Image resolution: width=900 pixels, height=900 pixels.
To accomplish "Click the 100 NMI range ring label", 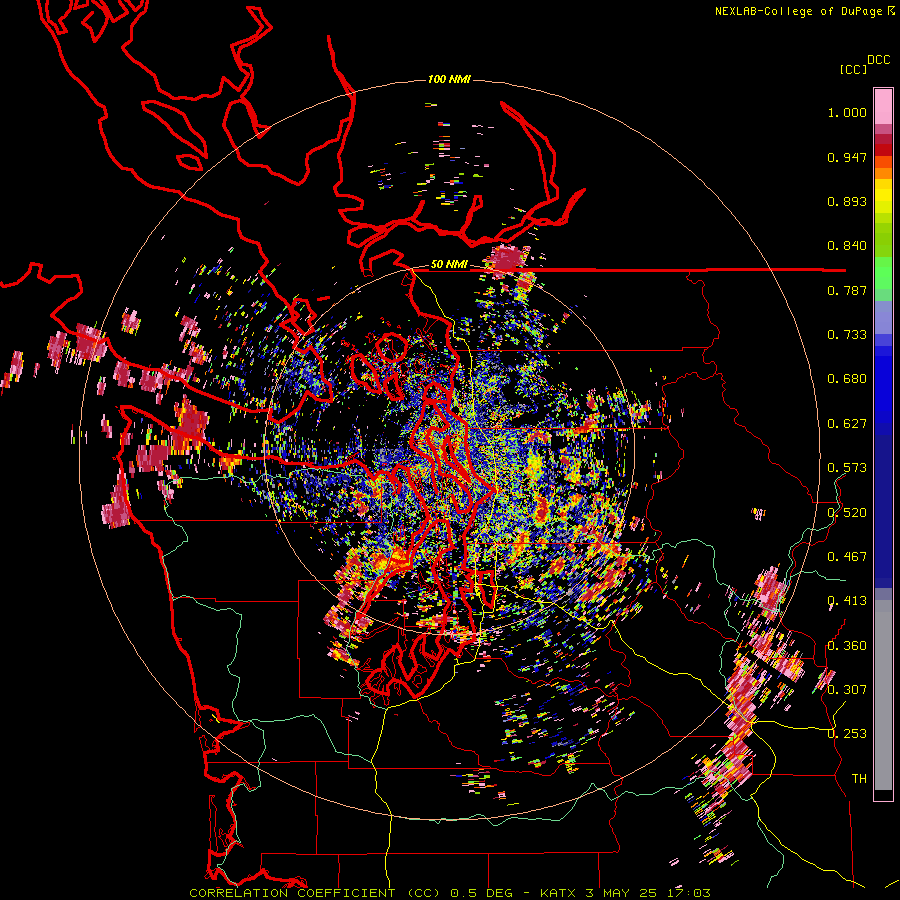I will [x=449, y=79].
